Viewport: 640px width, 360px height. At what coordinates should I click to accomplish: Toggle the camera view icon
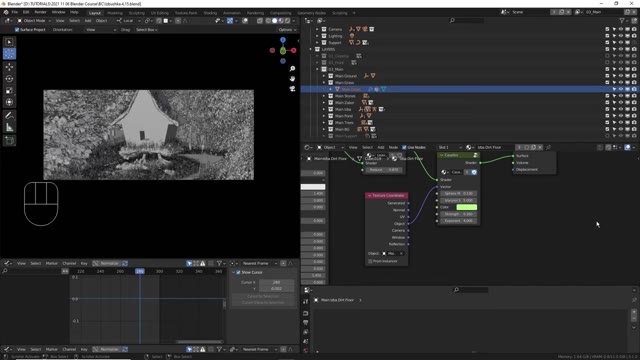pos(292,89)
